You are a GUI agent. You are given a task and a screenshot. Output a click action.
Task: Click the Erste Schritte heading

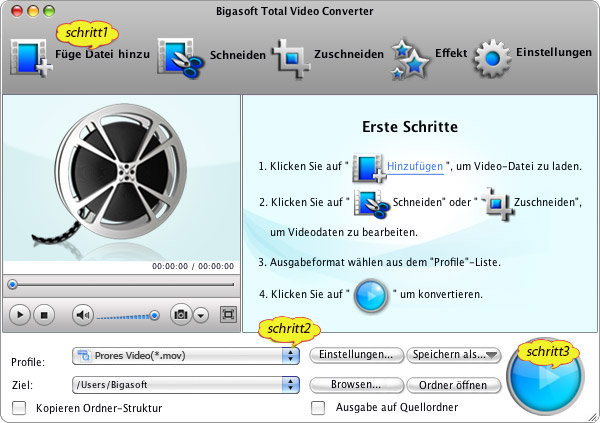point(410,127)
